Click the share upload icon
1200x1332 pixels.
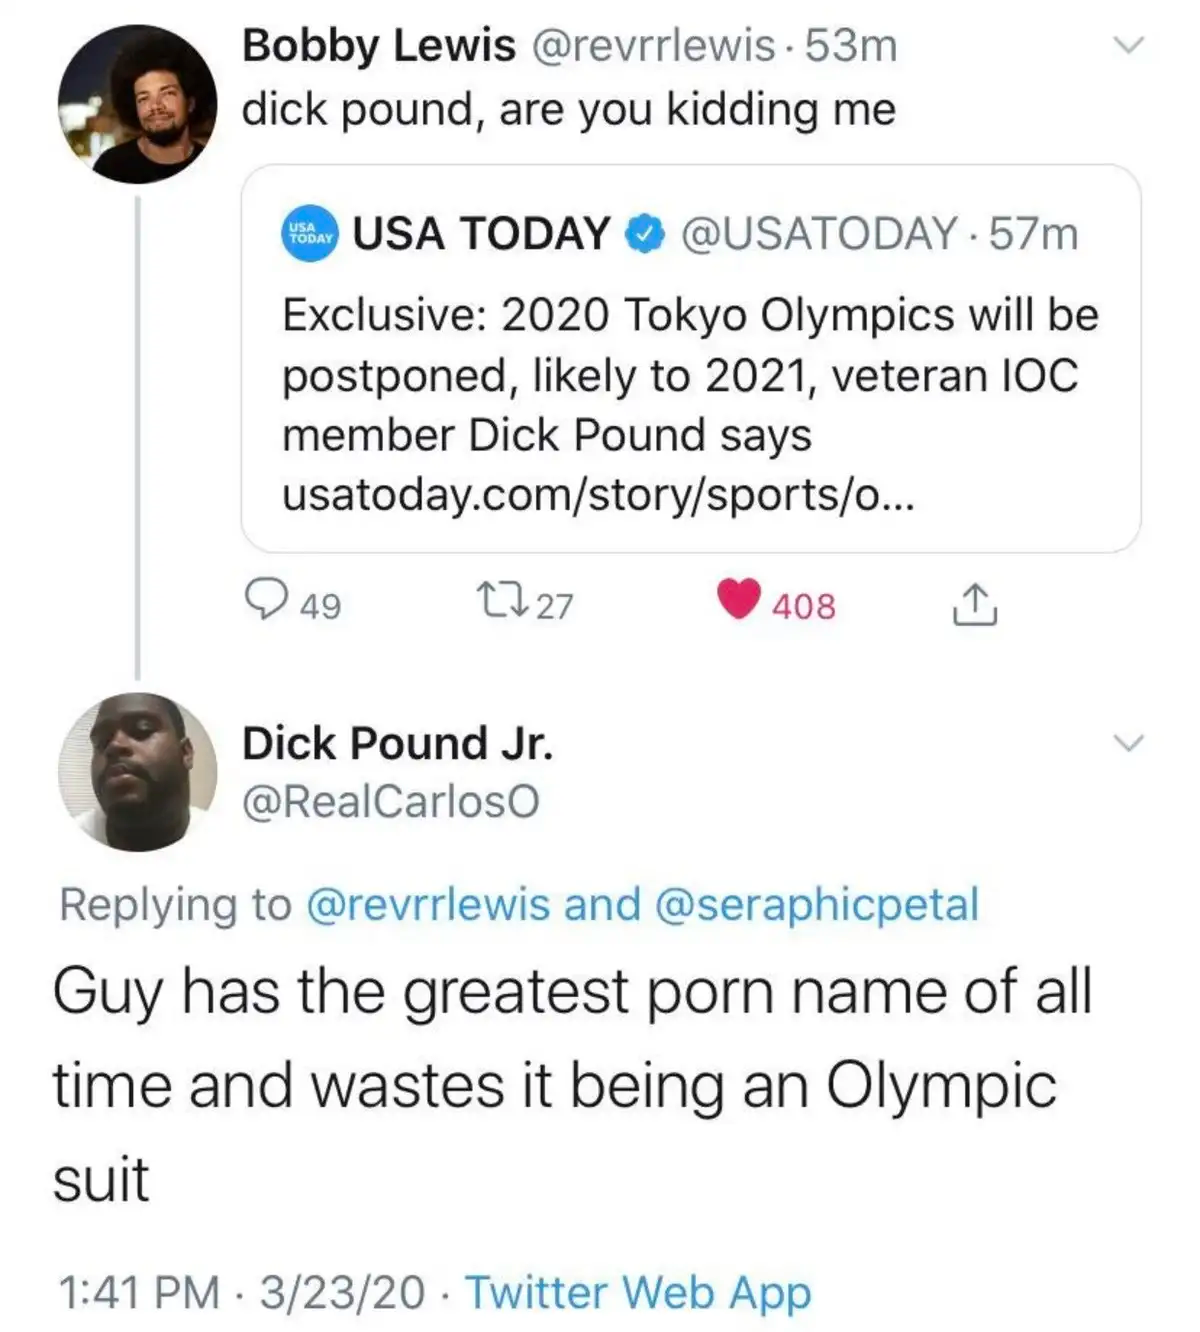pos(974,603)
